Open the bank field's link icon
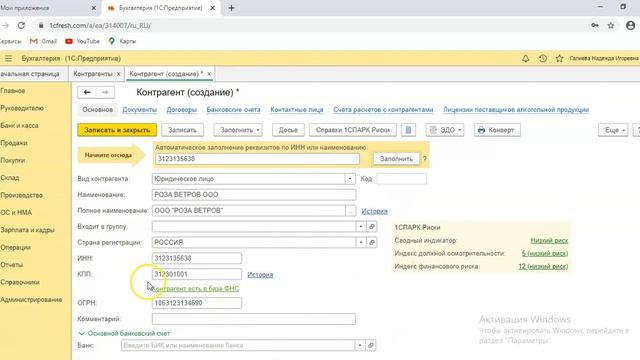Viewport: 640px width, 360px height. (371, 345)
